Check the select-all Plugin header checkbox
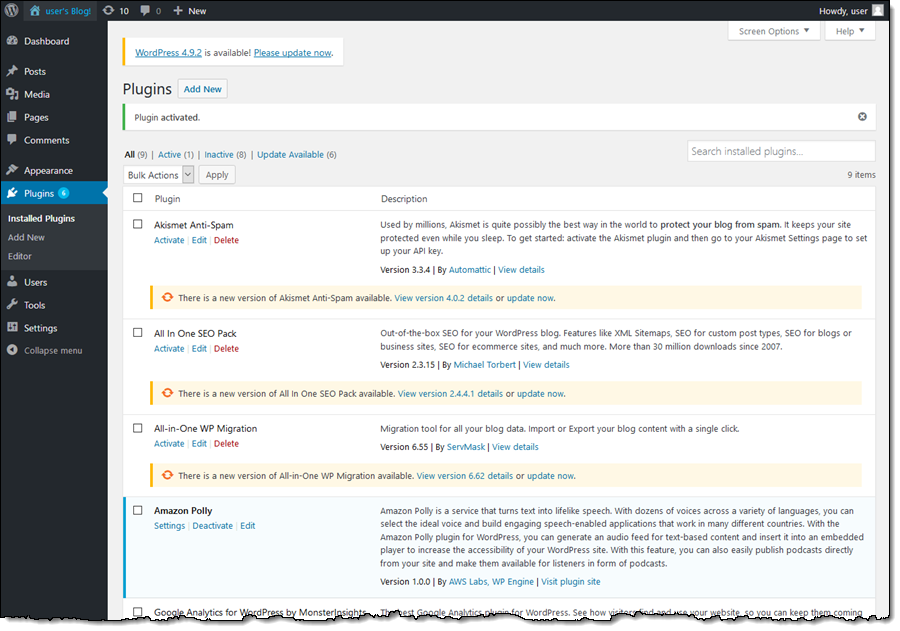The width and height of the screenshot is (900, 631). (x=138, y=198)
